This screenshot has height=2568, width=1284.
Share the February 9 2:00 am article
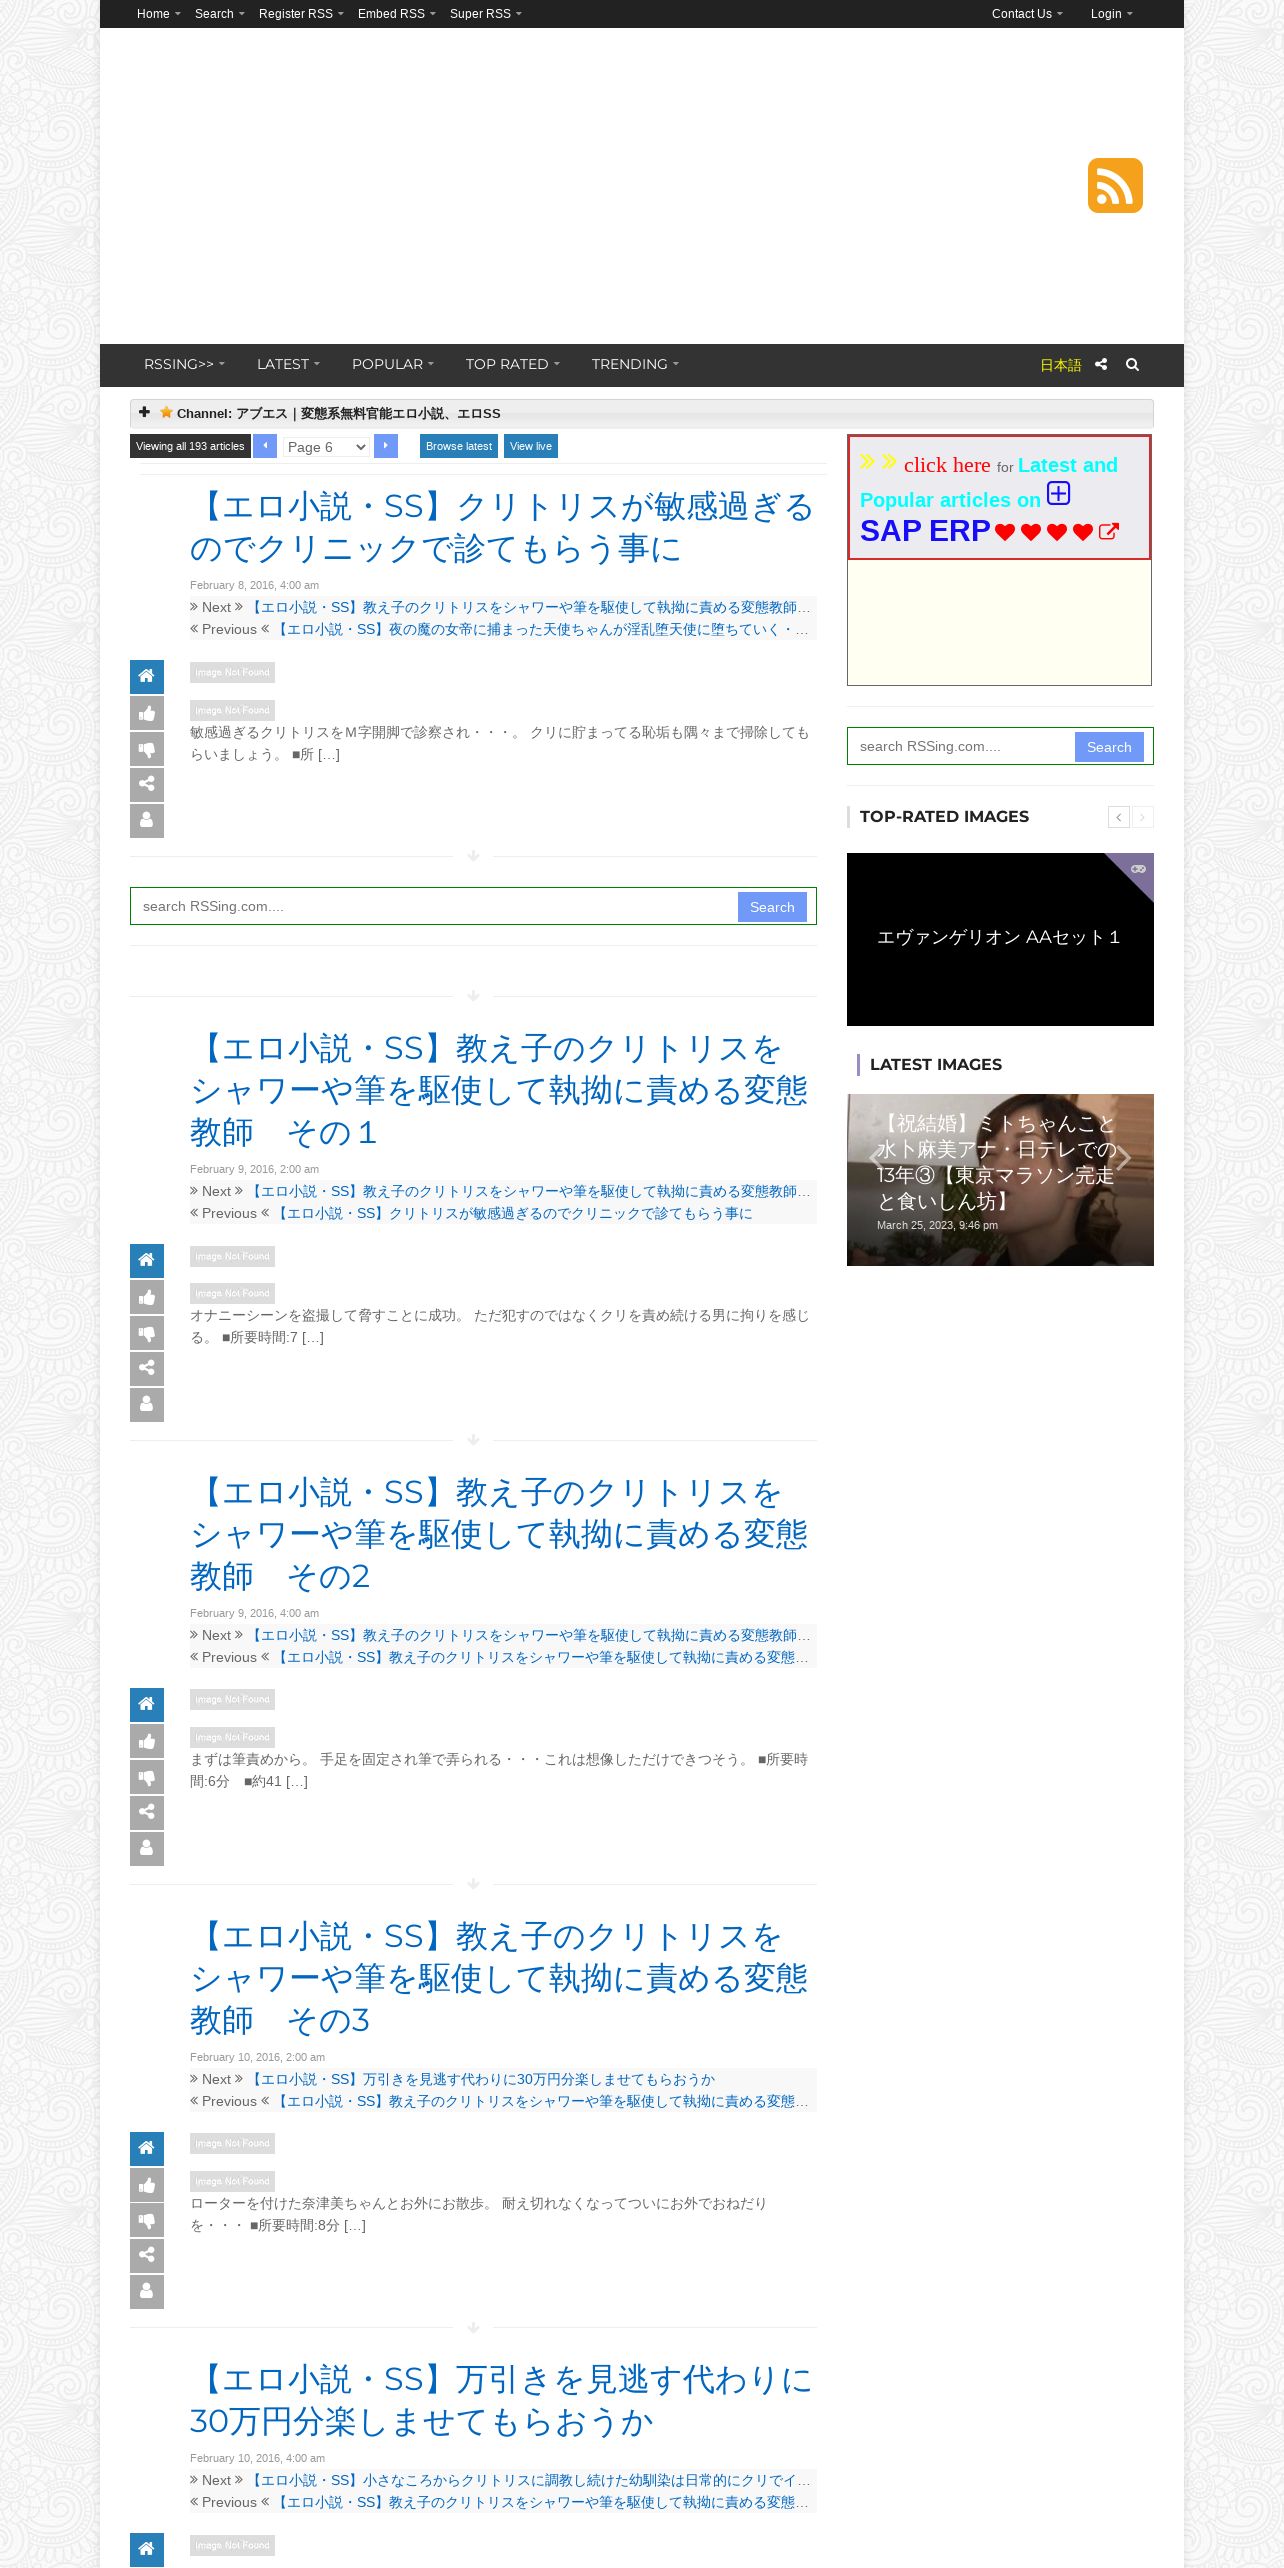click(147, 1368)
